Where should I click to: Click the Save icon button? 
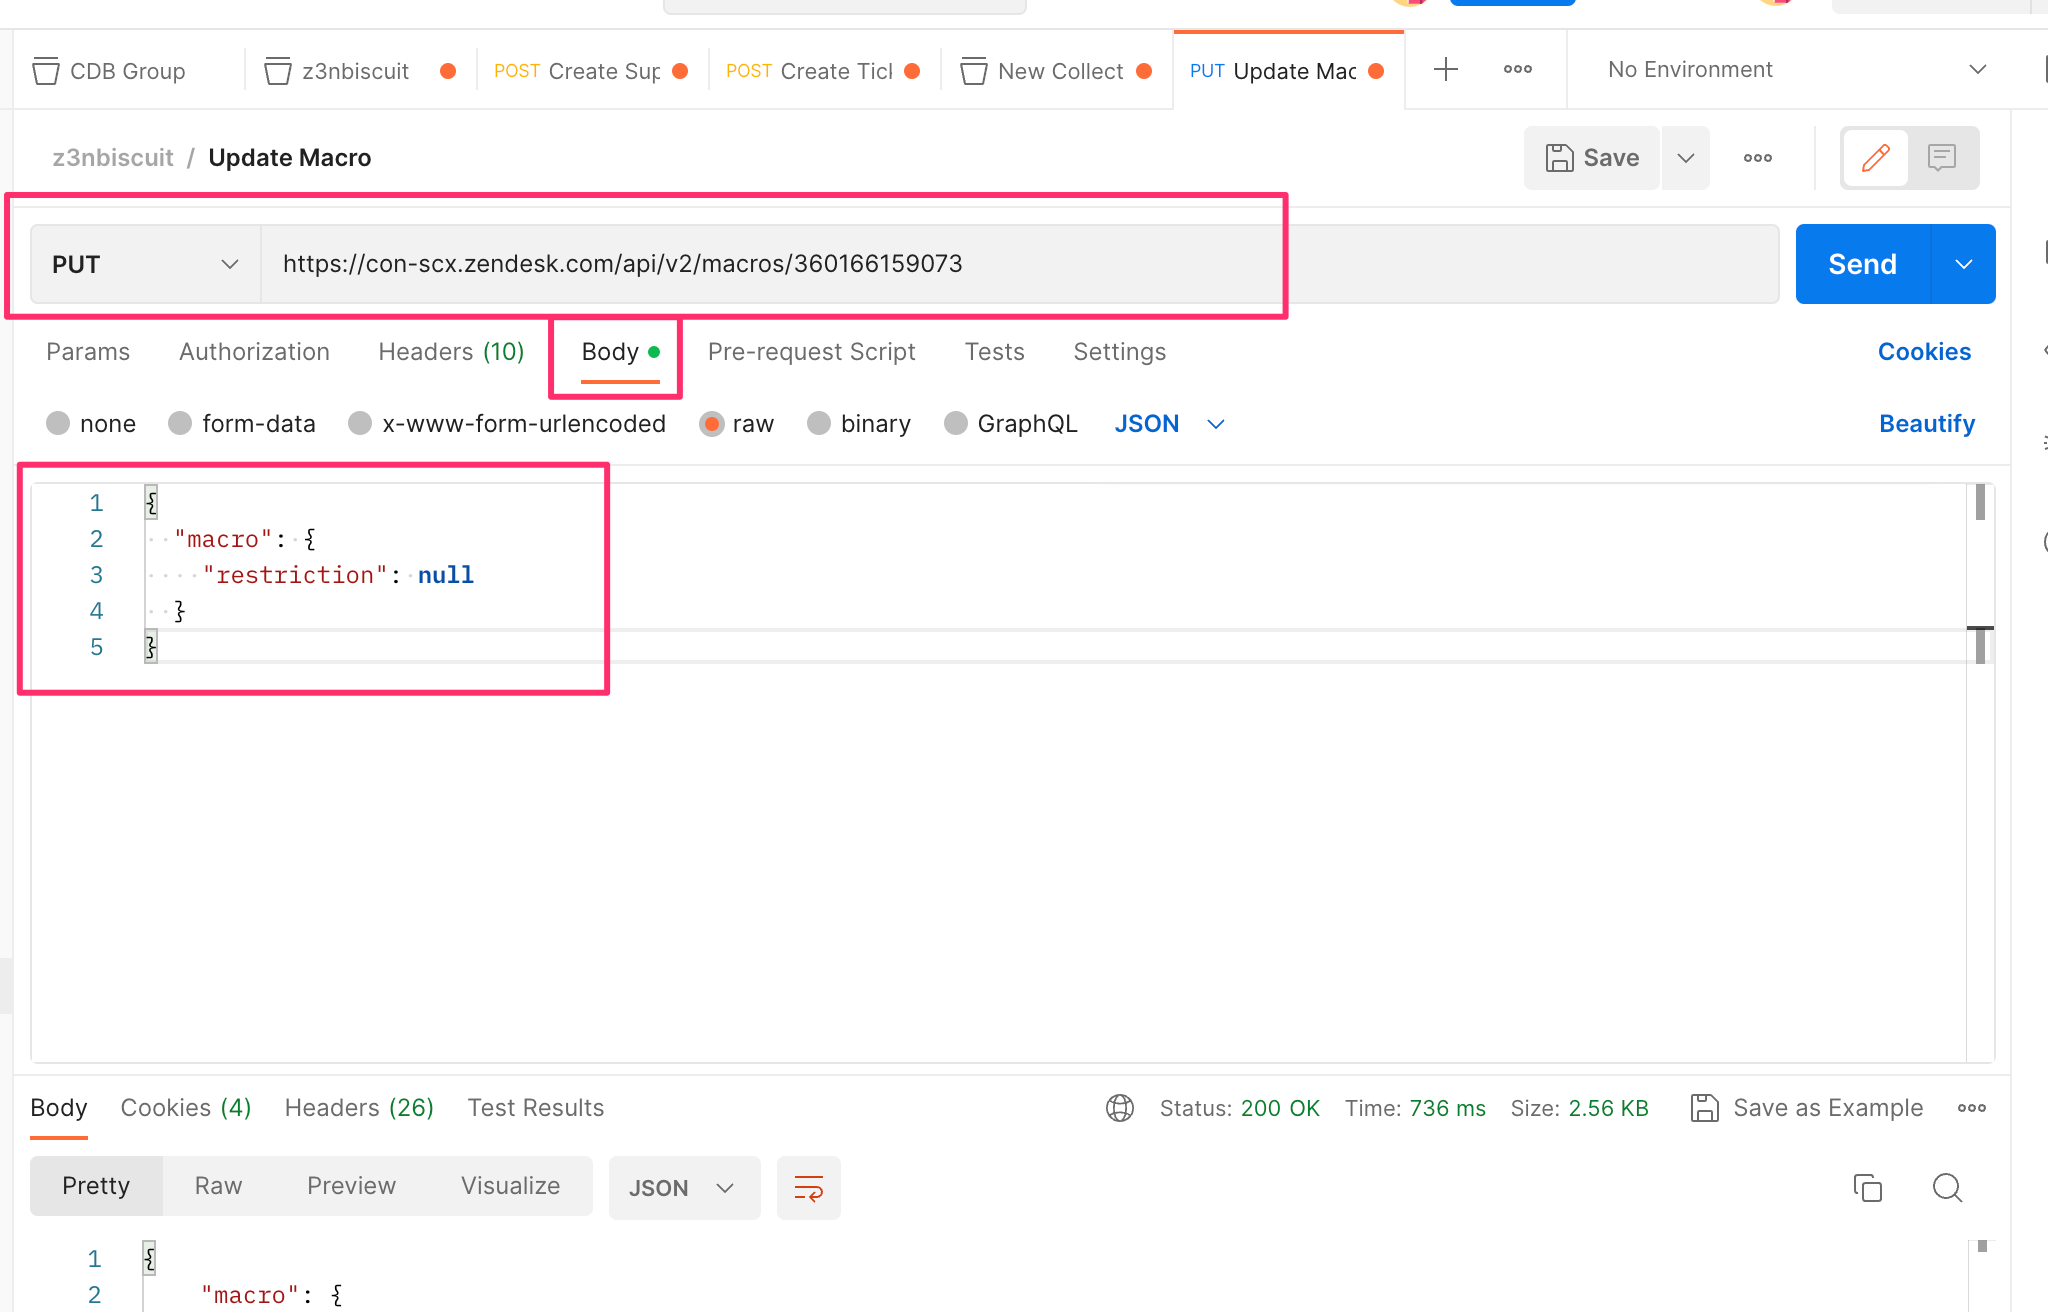click(x=1591, y=157)
